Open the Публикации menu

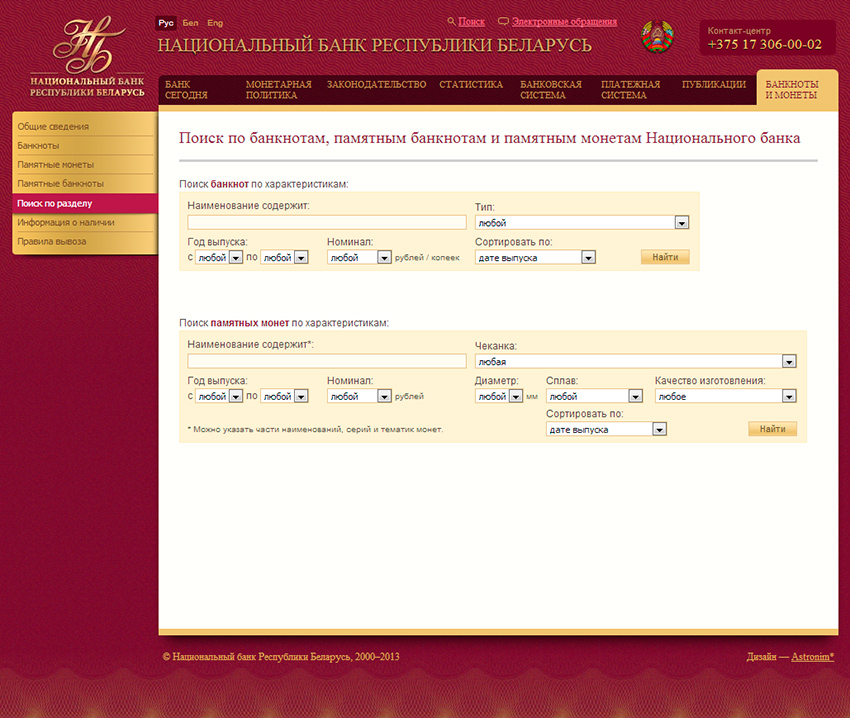click(713, 85)
